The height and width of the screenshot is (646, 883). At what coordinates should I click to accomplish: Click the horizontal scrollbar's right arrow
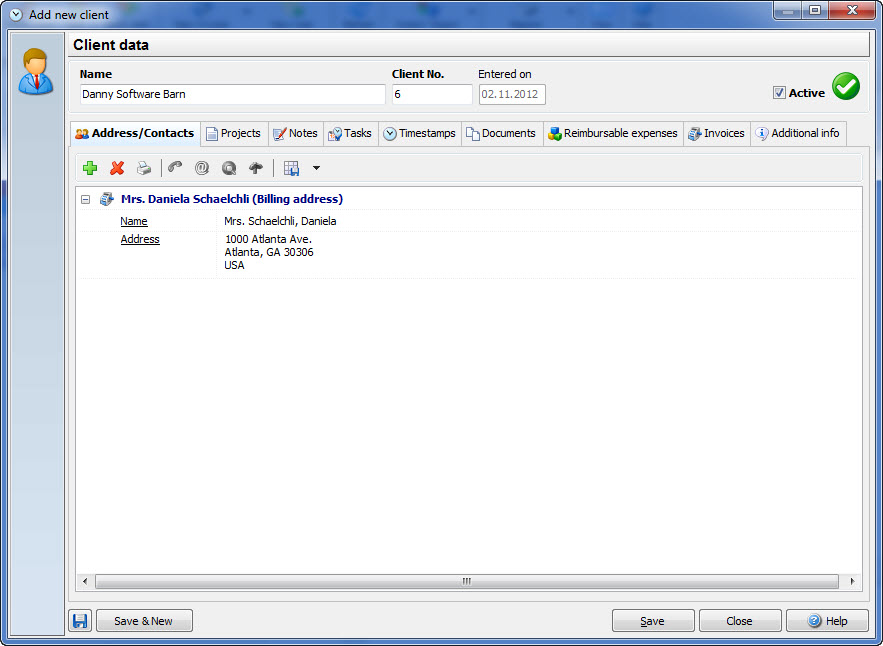point(852,581)
